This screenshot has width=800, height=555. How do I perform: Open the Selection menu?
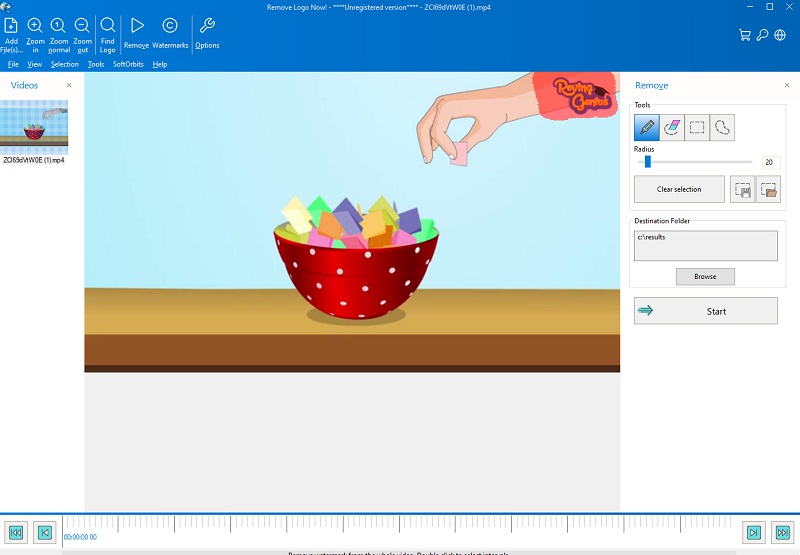pyautogui.click(x=65, y=64)
